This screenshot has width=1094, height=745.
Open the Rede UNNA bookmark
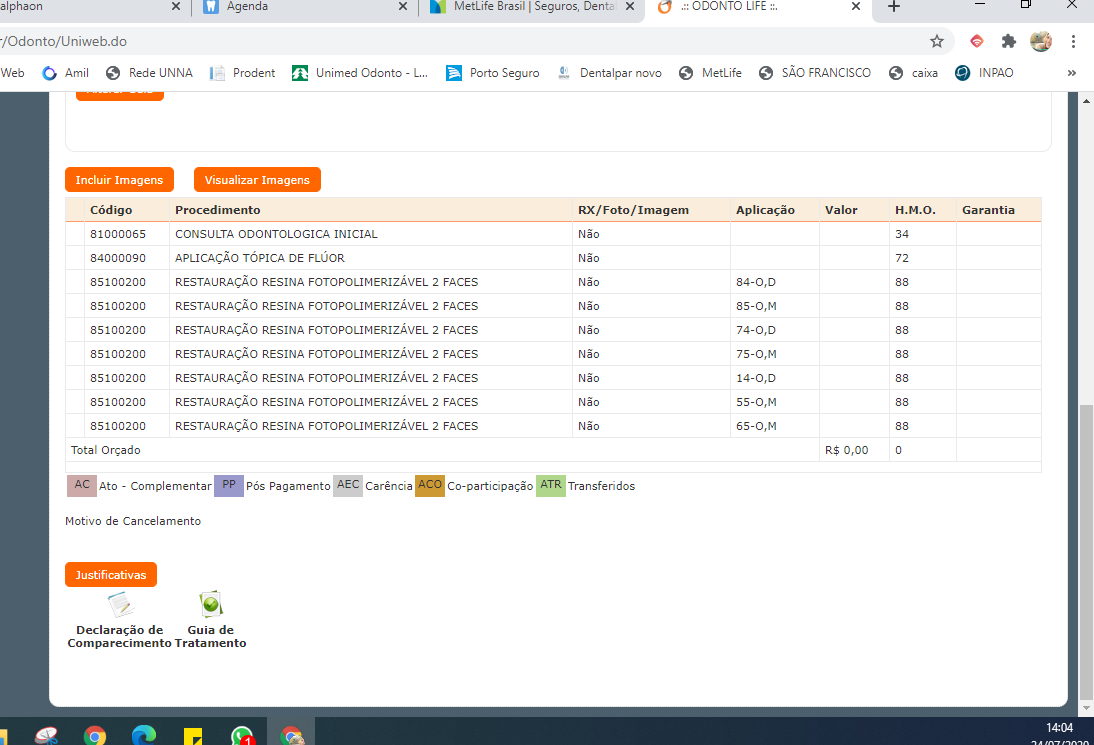pyautogui.click(x=149, y=73)
